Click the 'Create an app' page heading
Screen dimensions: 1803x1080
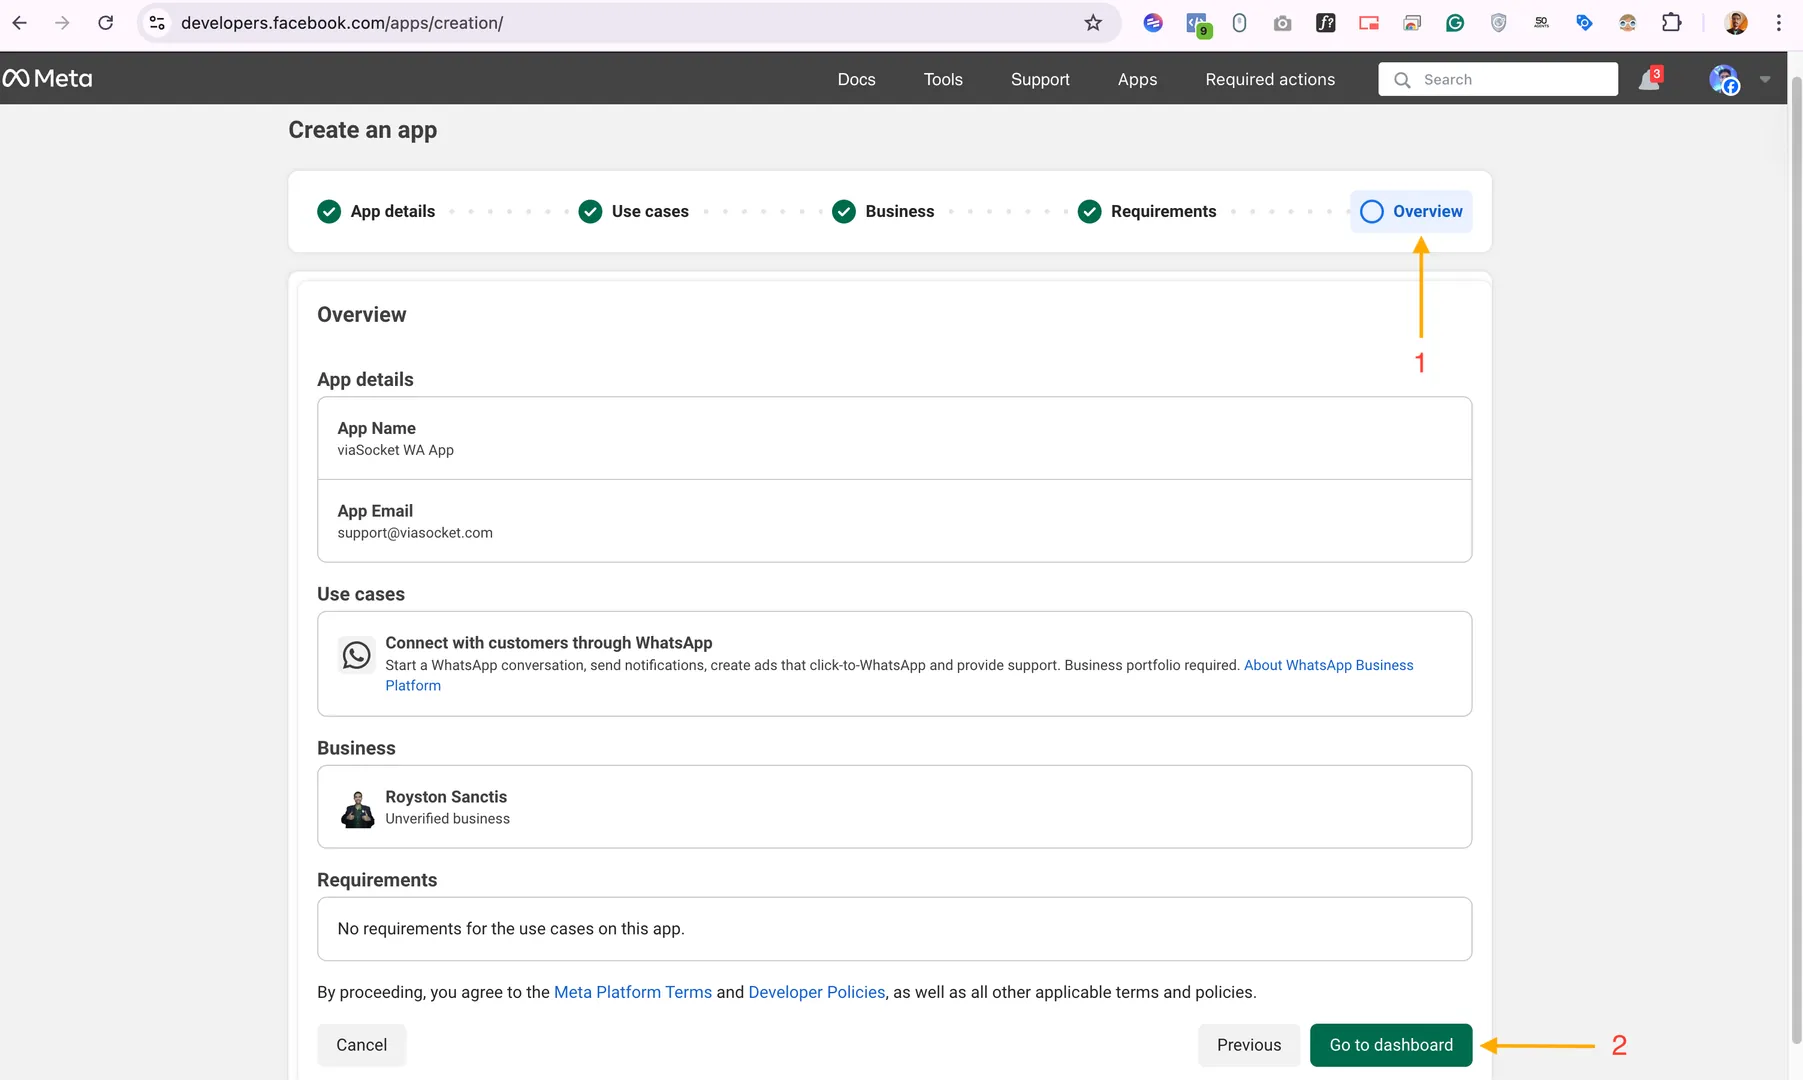tap(362, 130)
